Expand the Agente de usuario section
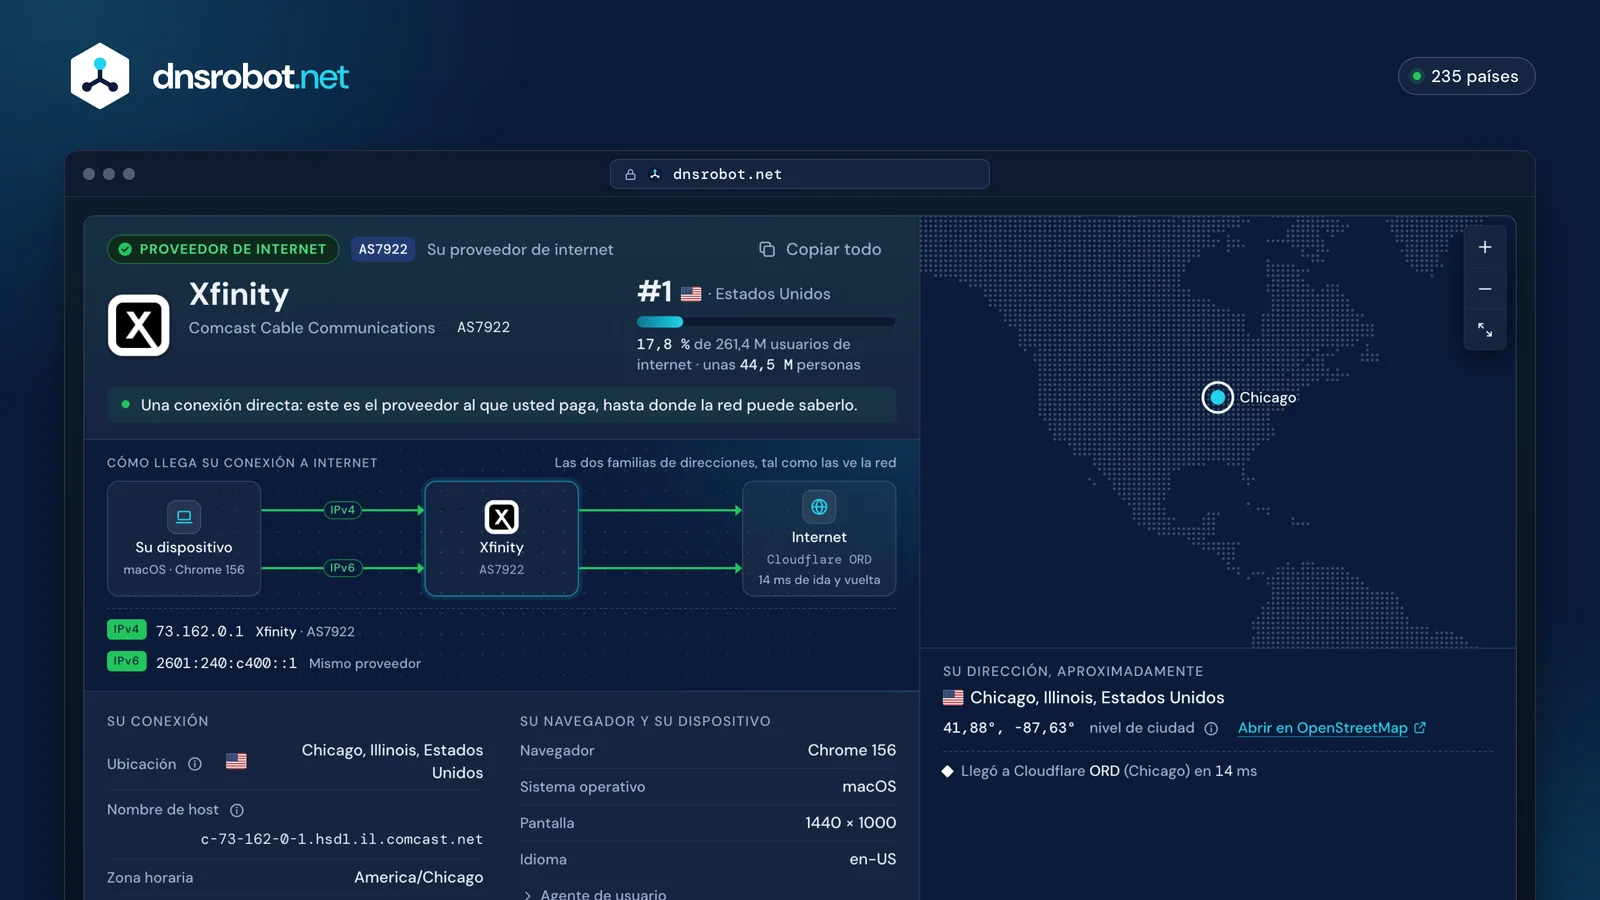The width and height of the screenshot is (1600, 900). point(595,894)
